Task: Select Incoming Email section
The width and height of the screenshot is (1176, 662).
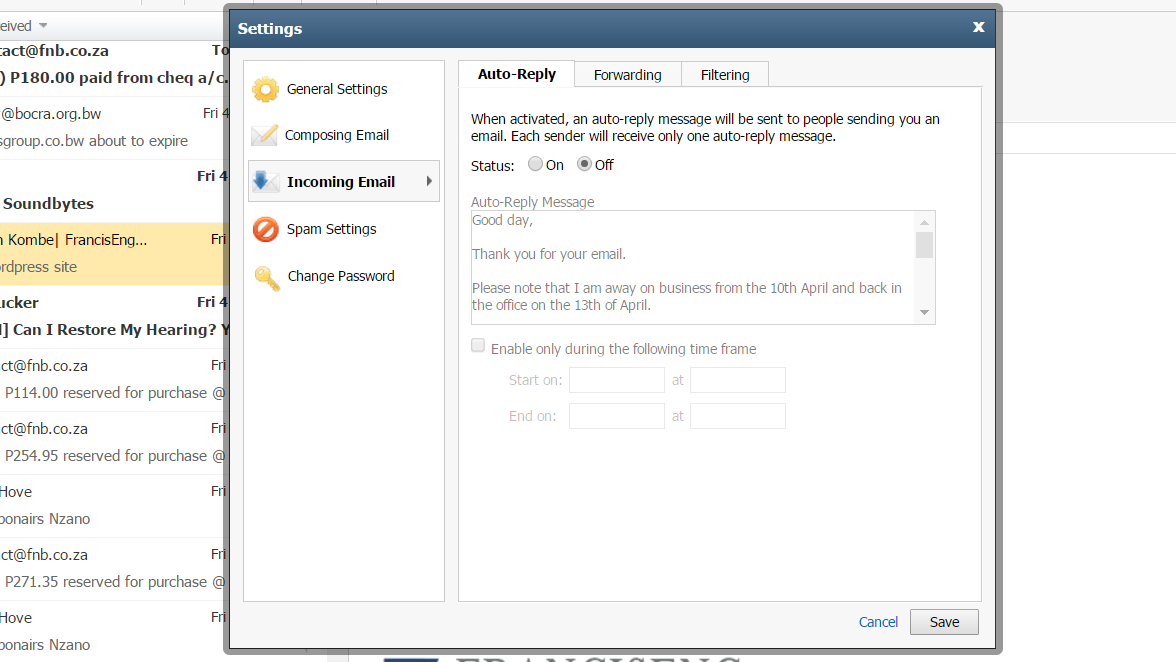Action: pyautogui.click(x=344, y=181)
